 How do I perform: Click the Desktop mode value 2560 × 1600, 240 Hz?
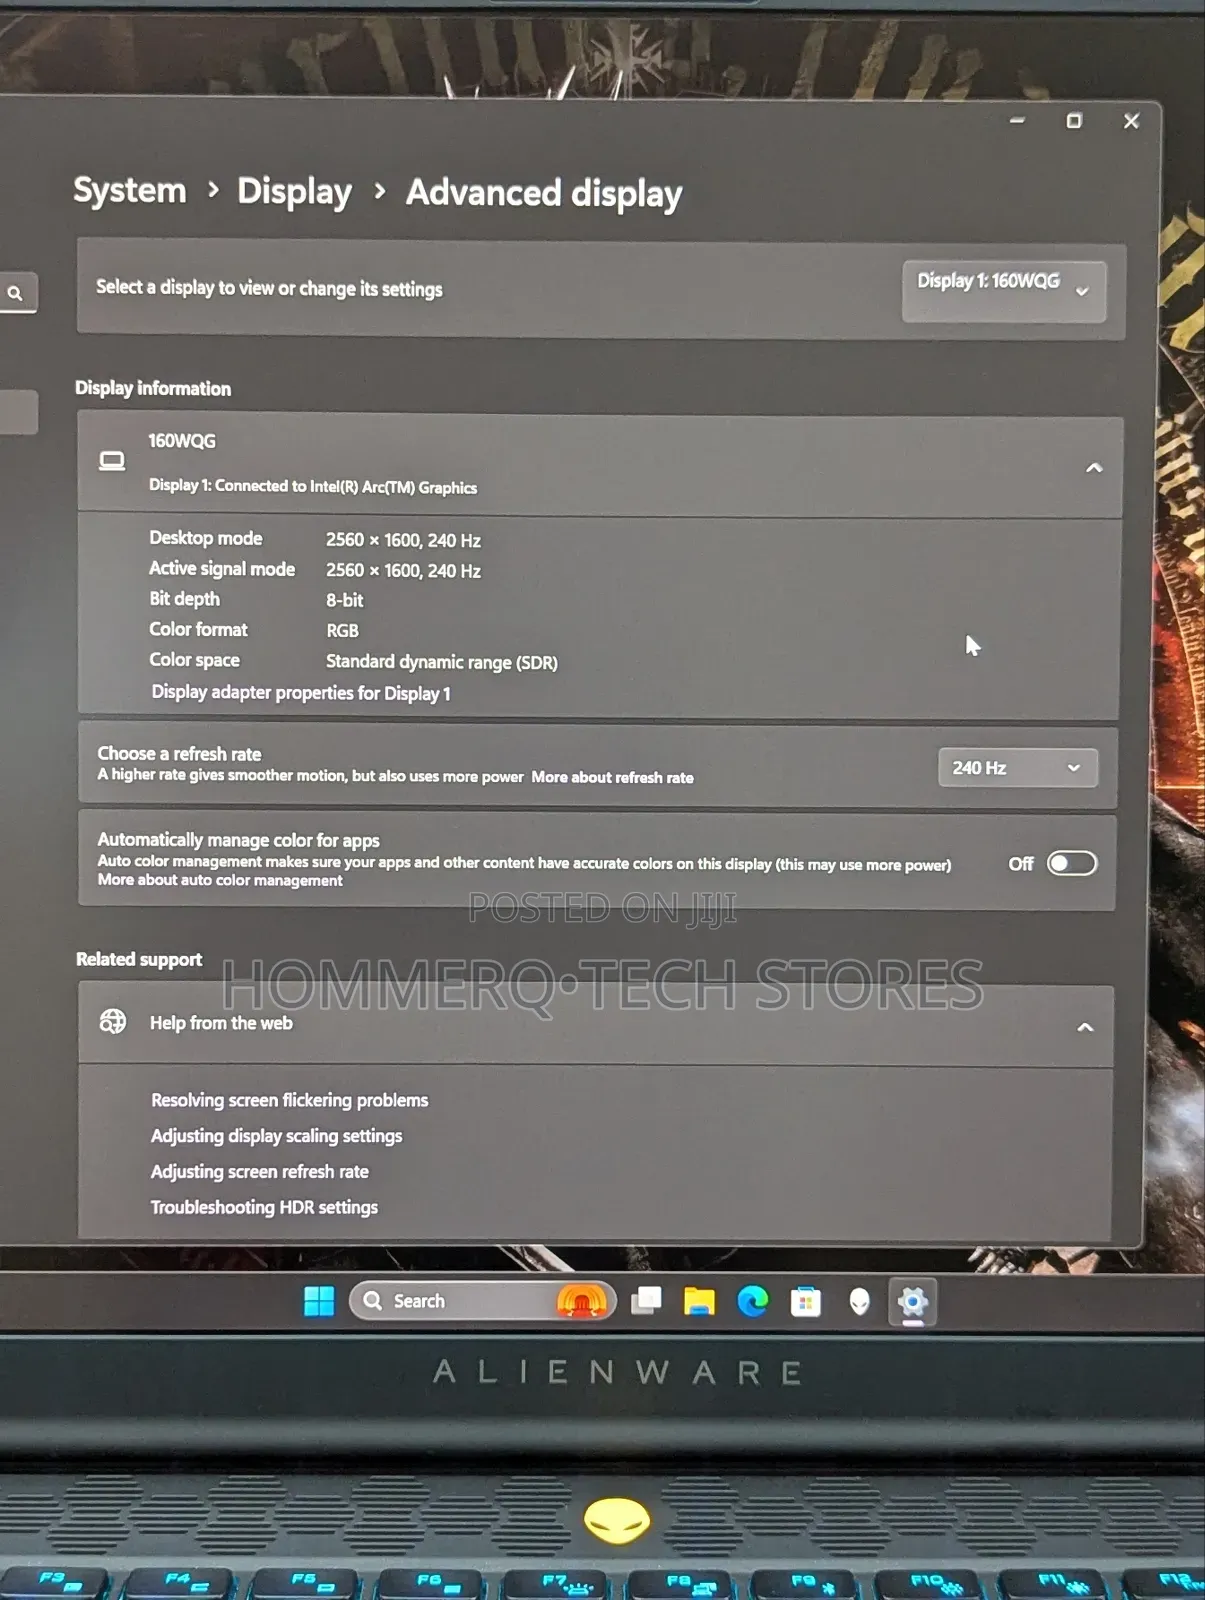point(403,540)
